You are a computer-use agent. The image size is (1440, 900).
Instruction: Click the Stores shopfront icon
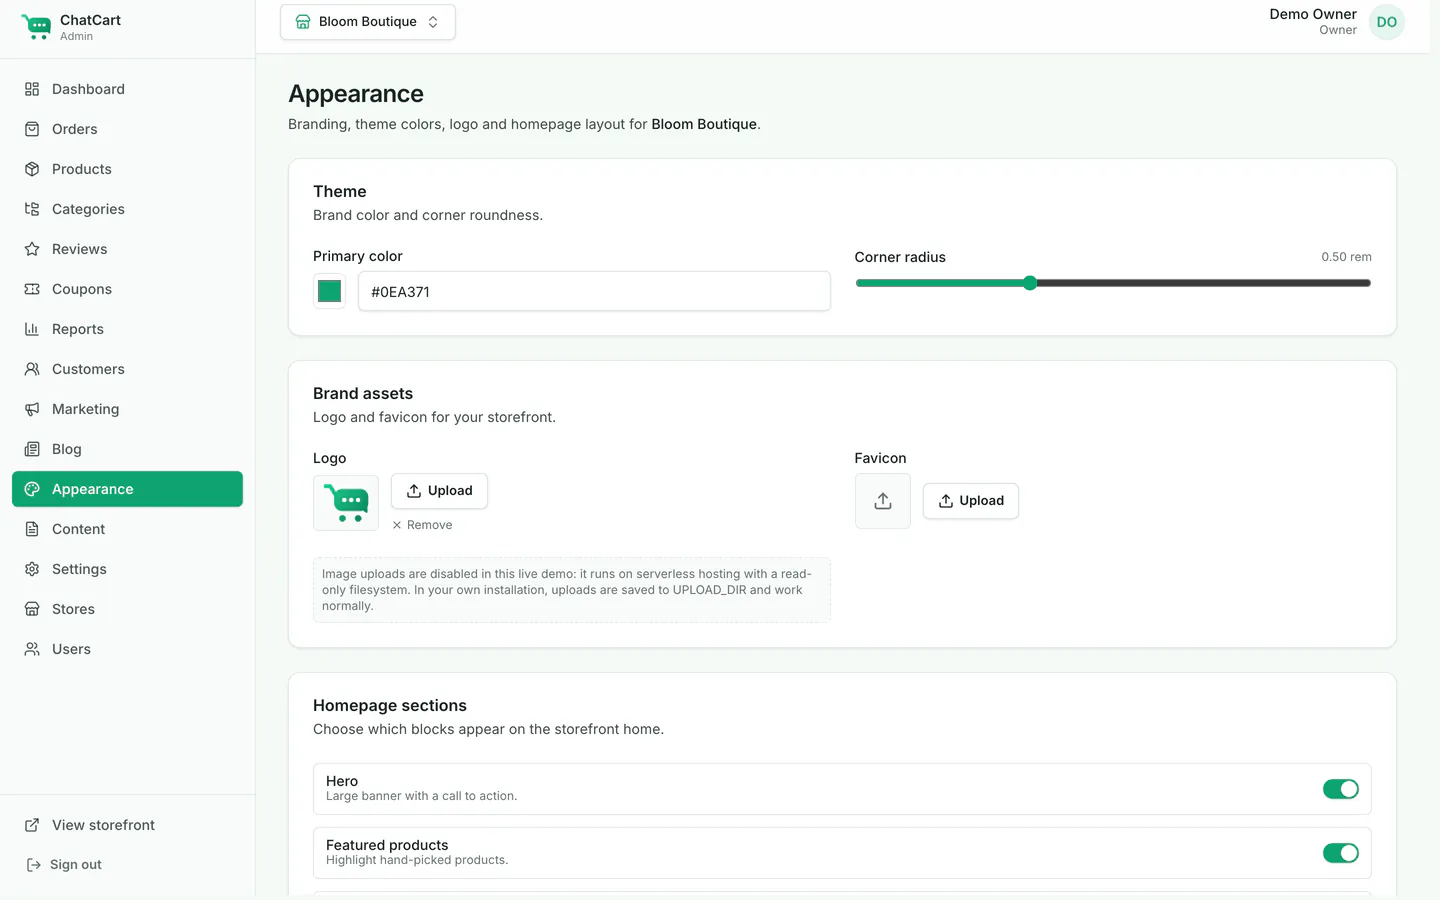[x=32, y=609]
